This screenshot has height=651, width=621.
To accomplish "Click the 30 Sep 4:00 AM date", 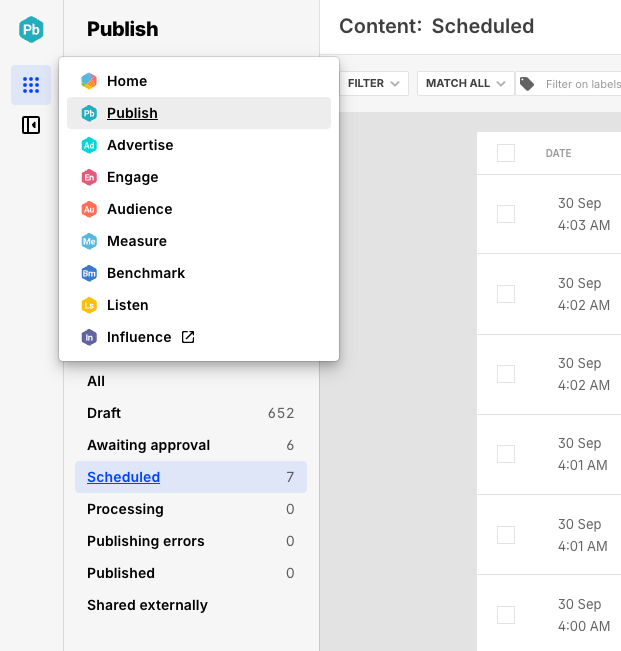I will tap(584, 615).
